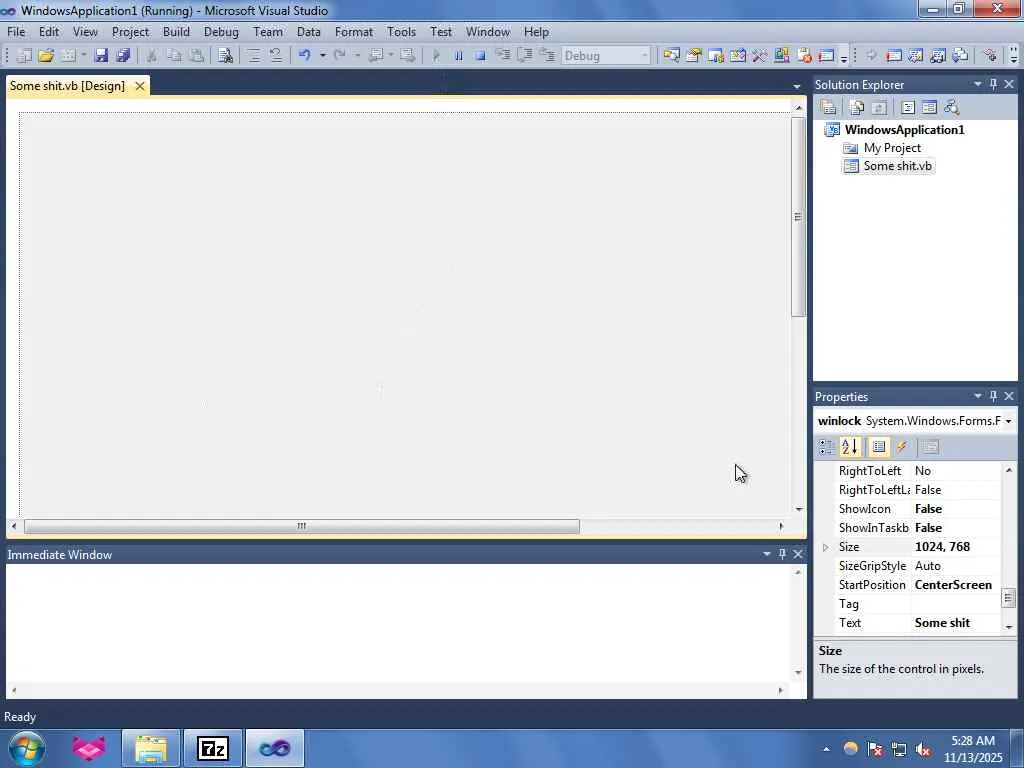Click View Code icon in Solution Explorer
1024x768 pixels.
click(908, 108)
